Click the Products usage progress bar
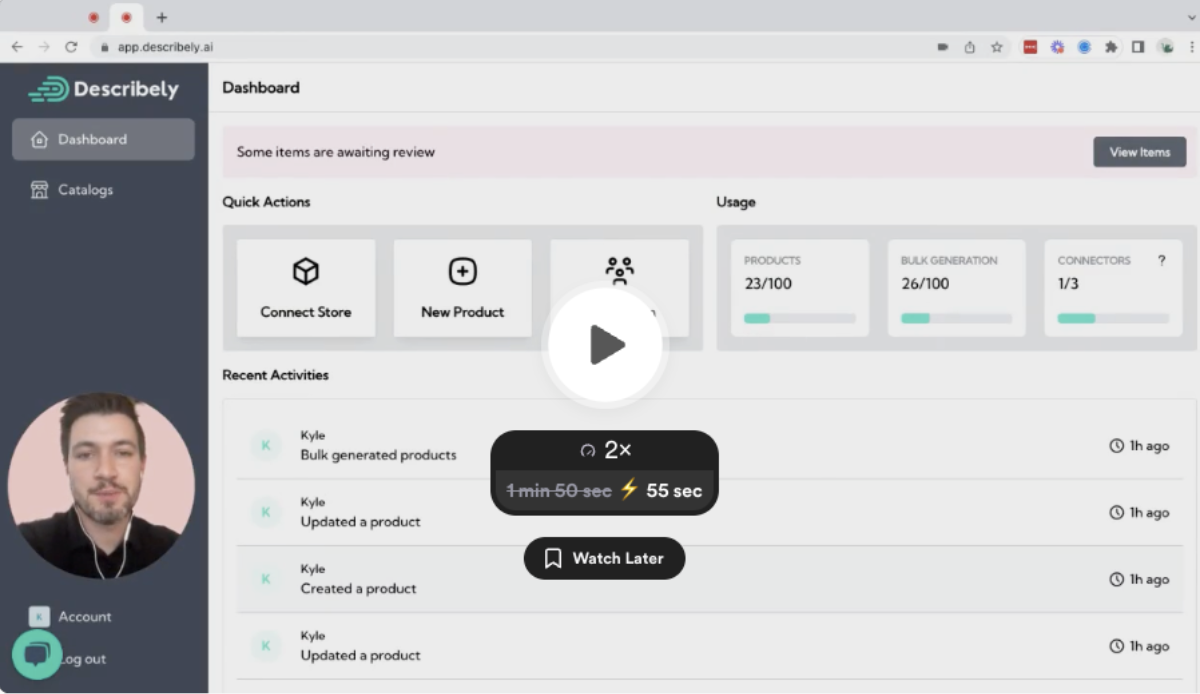1200x694 pixels. click(x=799, y=318)
